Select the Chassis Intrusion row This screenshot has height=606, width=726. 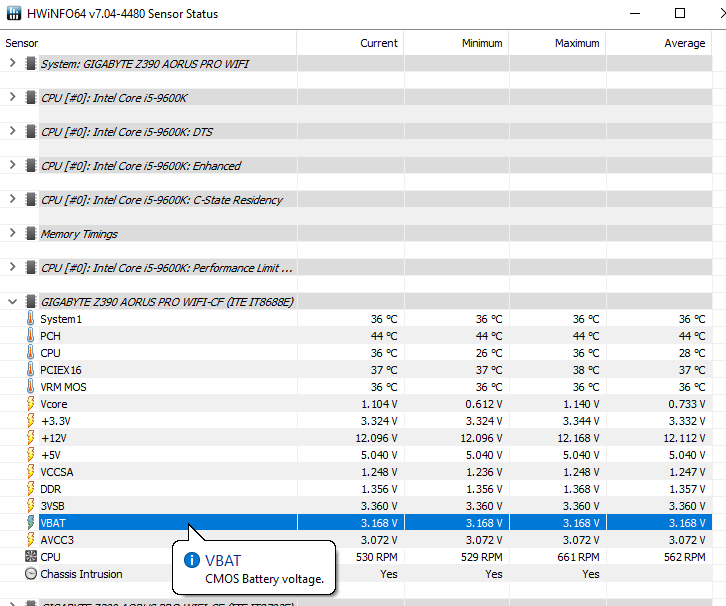tap(356, 574)
